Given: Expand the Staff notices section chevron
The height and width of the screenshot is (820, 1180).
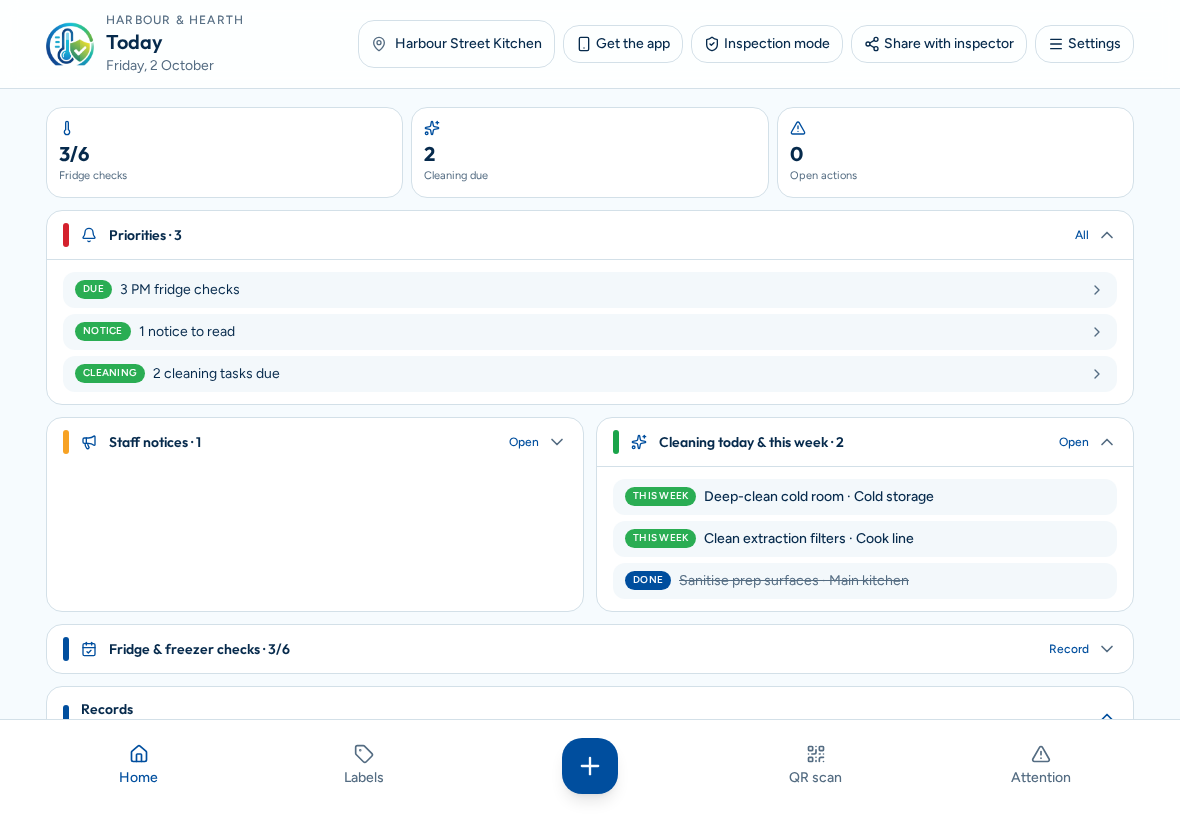Looking at the screenshot, I should [x=557, y=442].
